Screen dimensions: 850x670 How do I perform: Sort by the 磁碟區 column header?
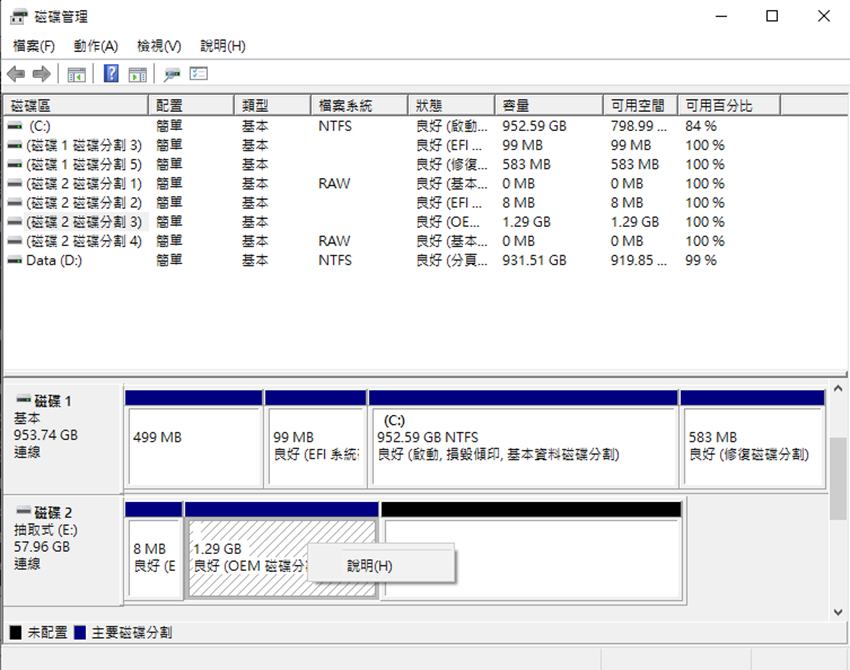[x=76, y=105]
